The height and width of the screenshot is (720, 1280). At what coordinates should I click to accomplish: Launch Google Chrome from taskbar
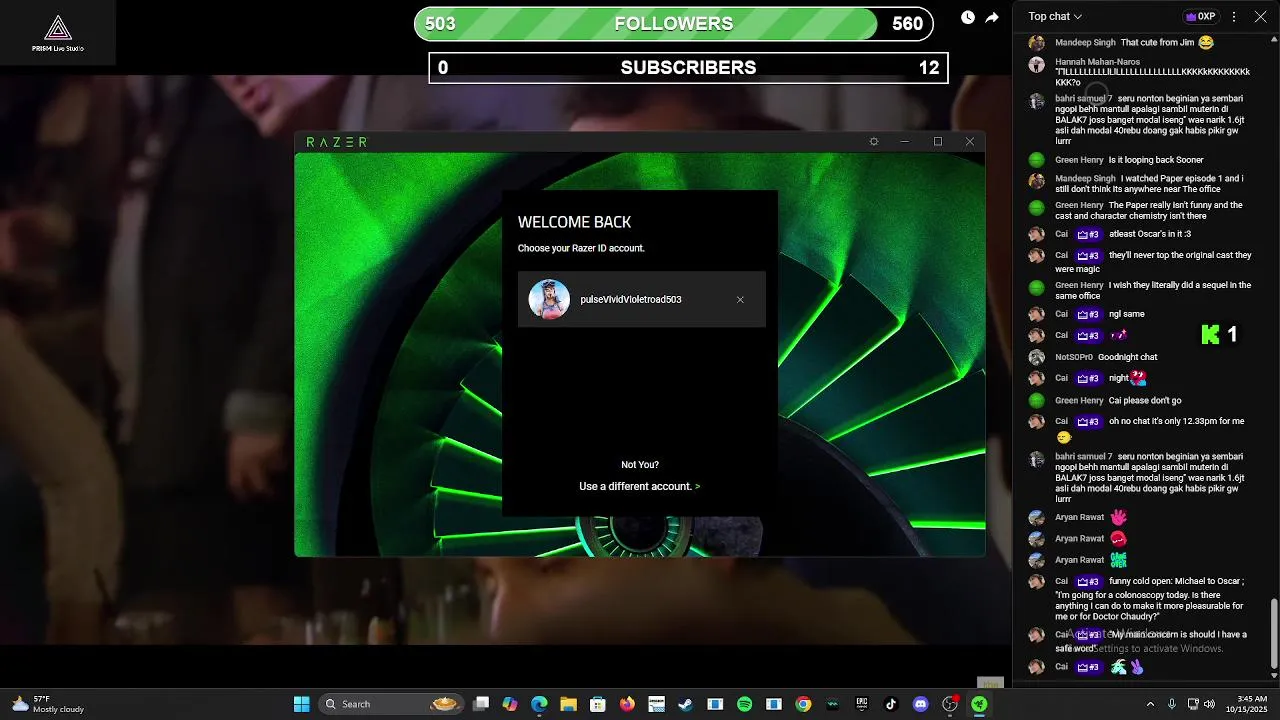(x=803, y=704)
